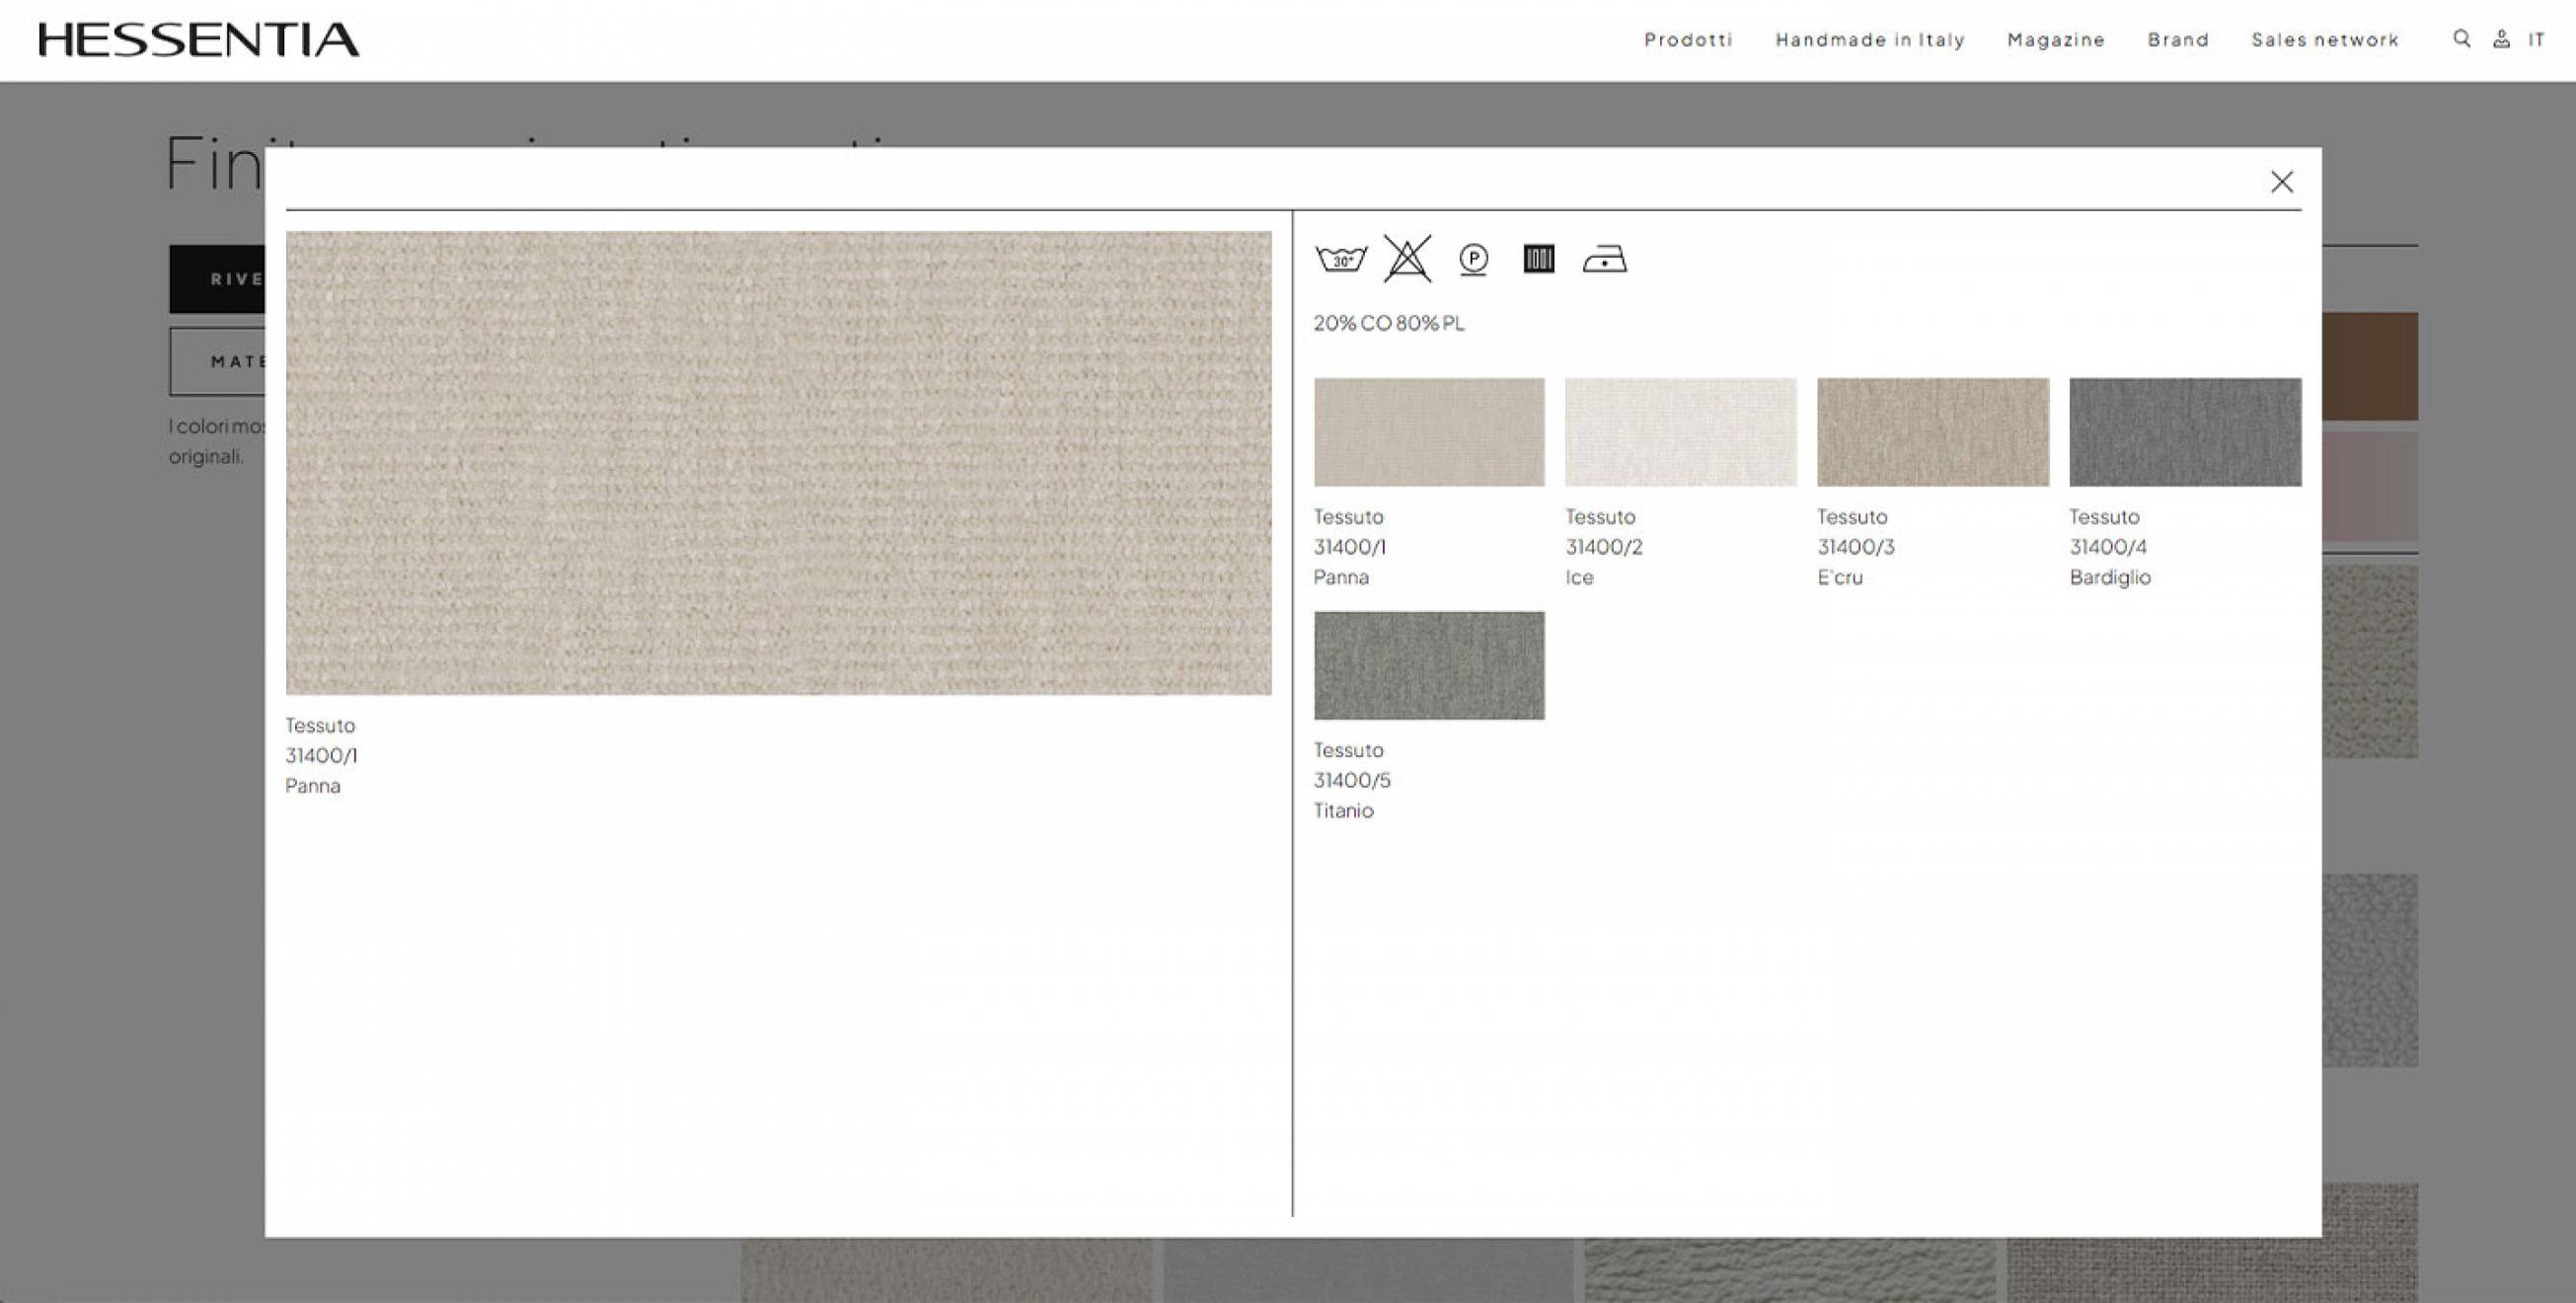Select the Ice 31400/2 fabric swatch
This screenshot has width=2576, height=1303.
tap(1680, 432)
